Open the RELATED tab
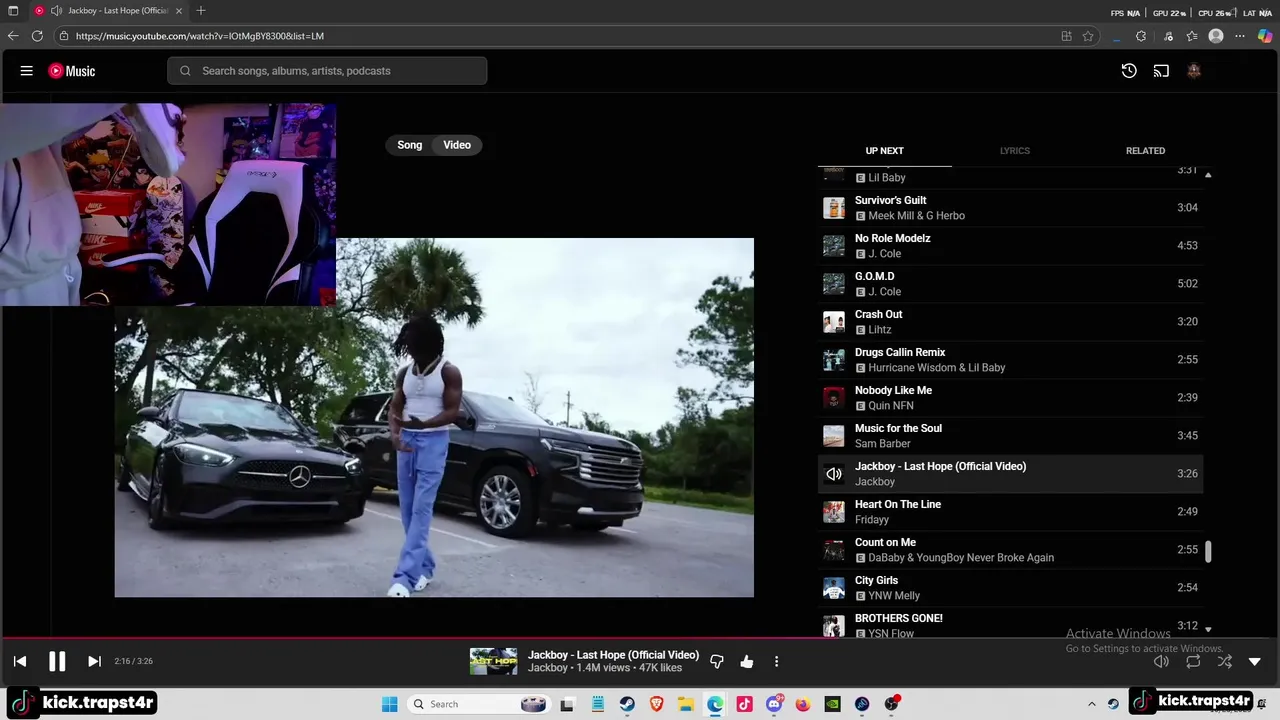Screen dimensions: 1280x720 1145,151
